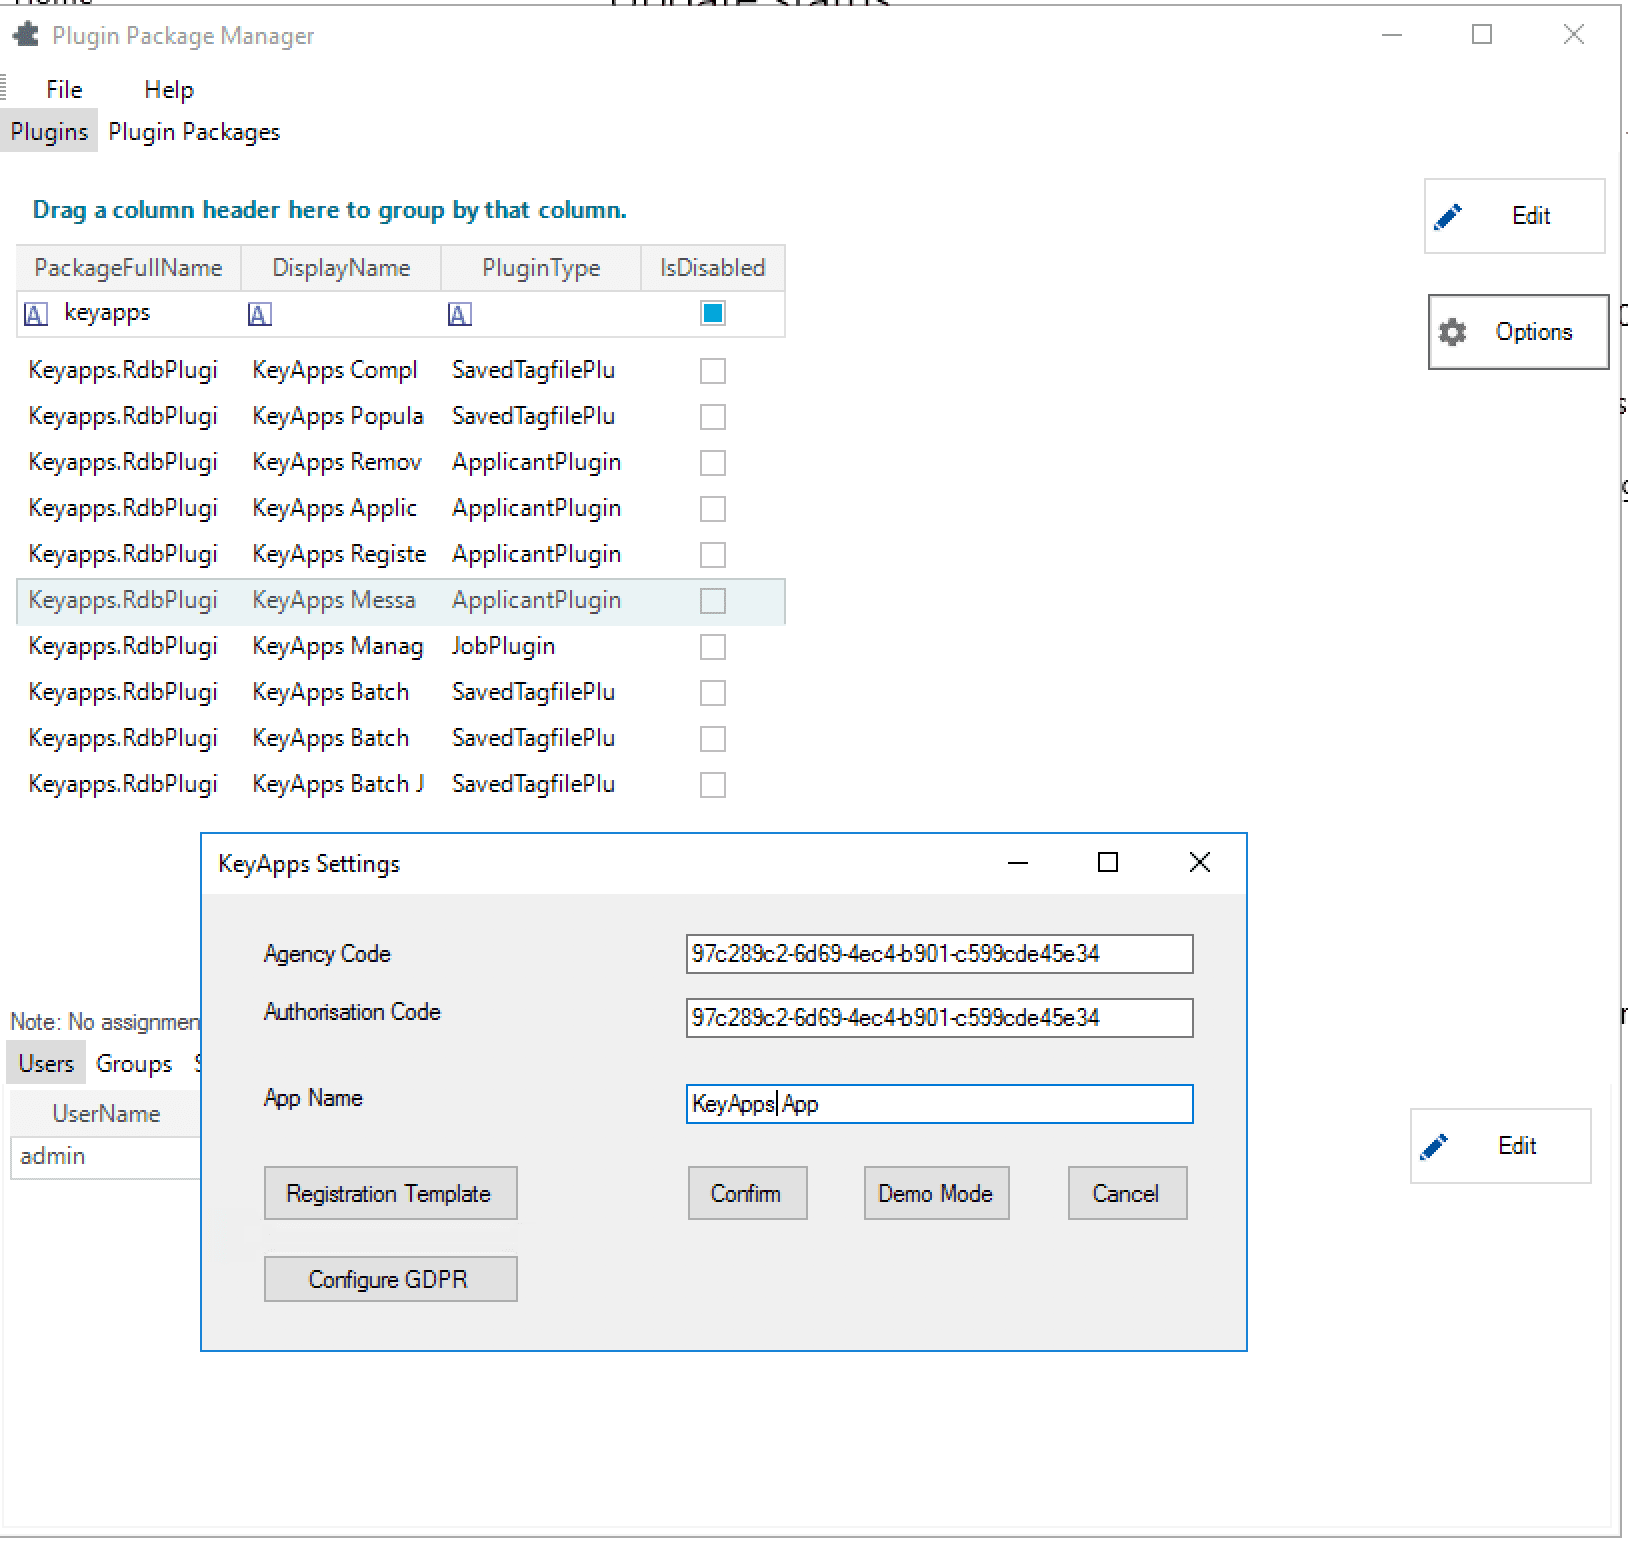Click the Demo Mode button
The image size is (1628, 1542).
point(936,1193)
